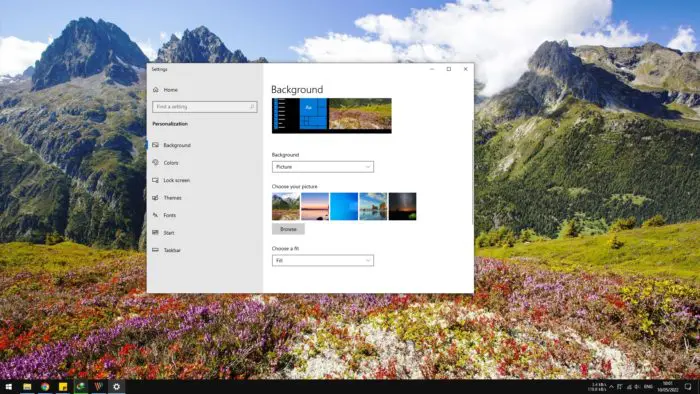Click the Browse button
The image size is (700, 394).
pyautogui.click(x=288, y=229)
